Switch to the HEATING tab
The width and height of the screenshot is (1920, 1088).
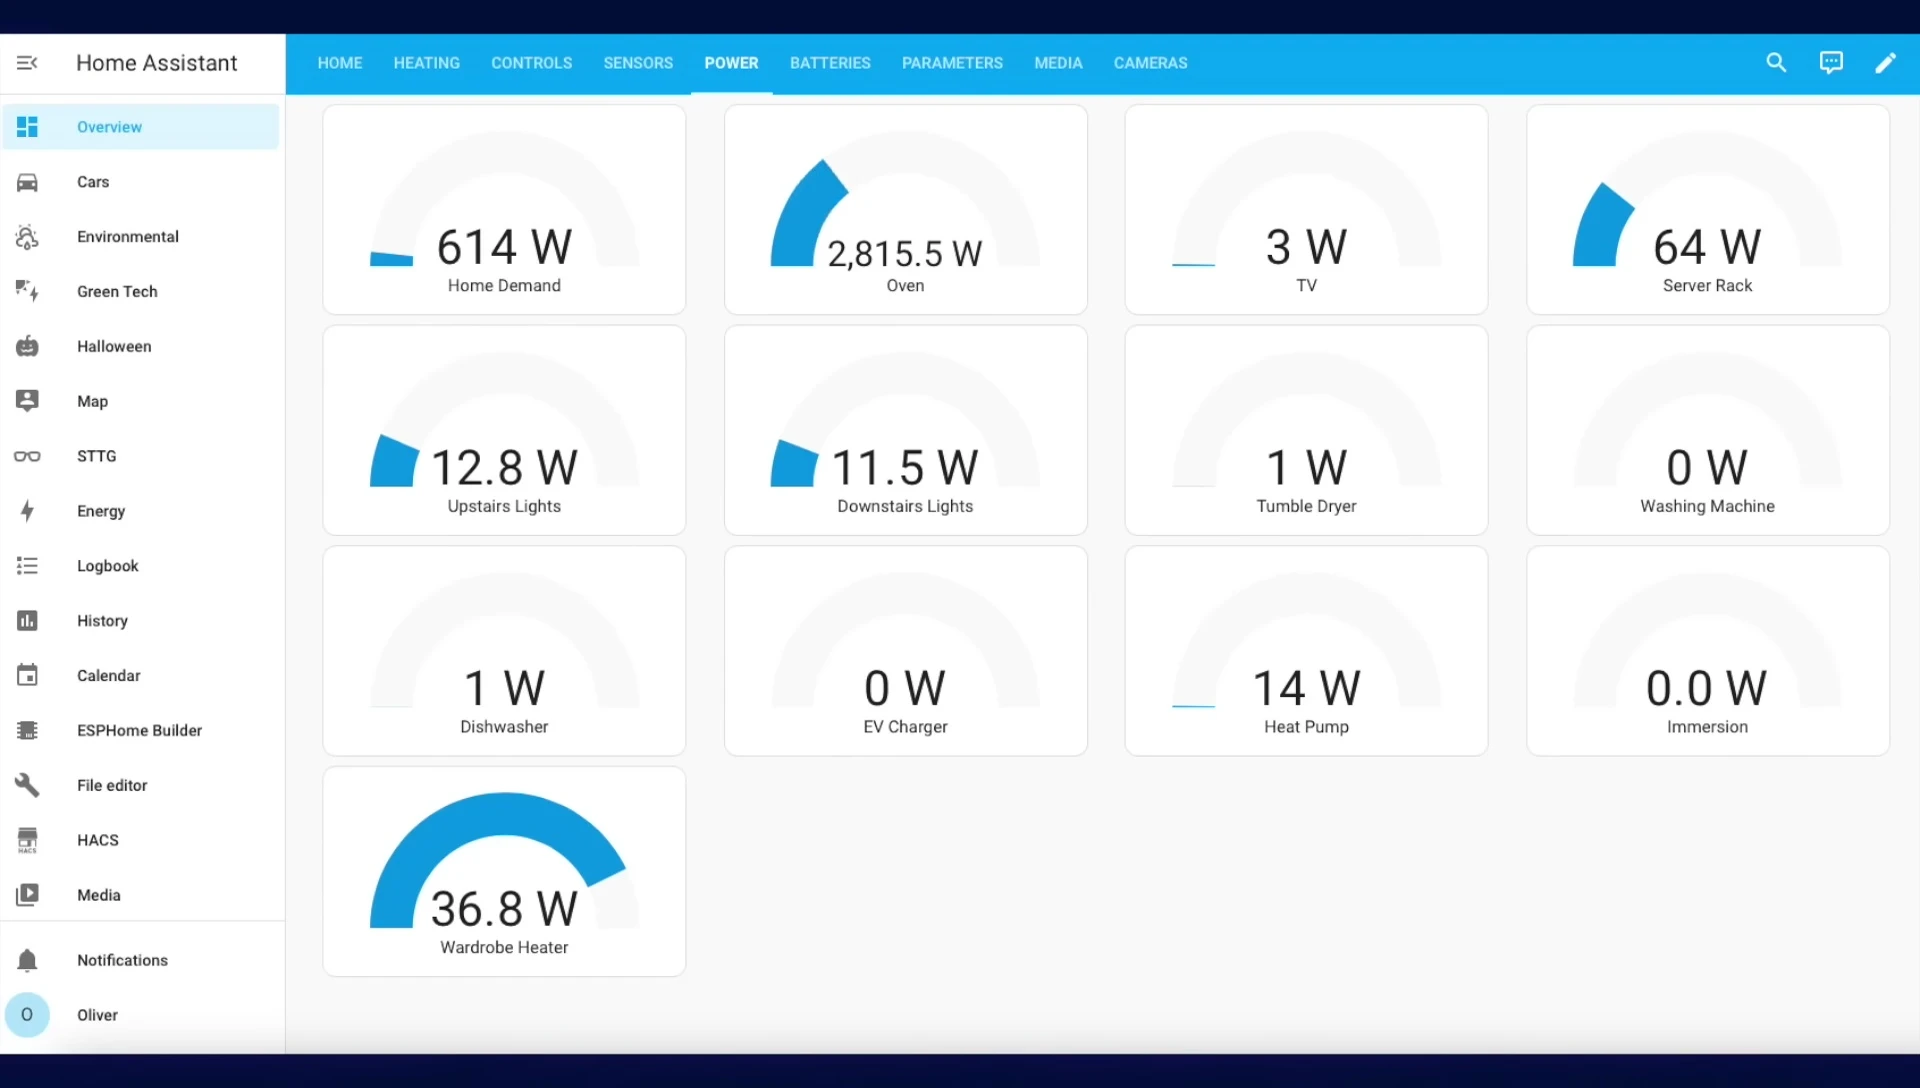(427, 63)
